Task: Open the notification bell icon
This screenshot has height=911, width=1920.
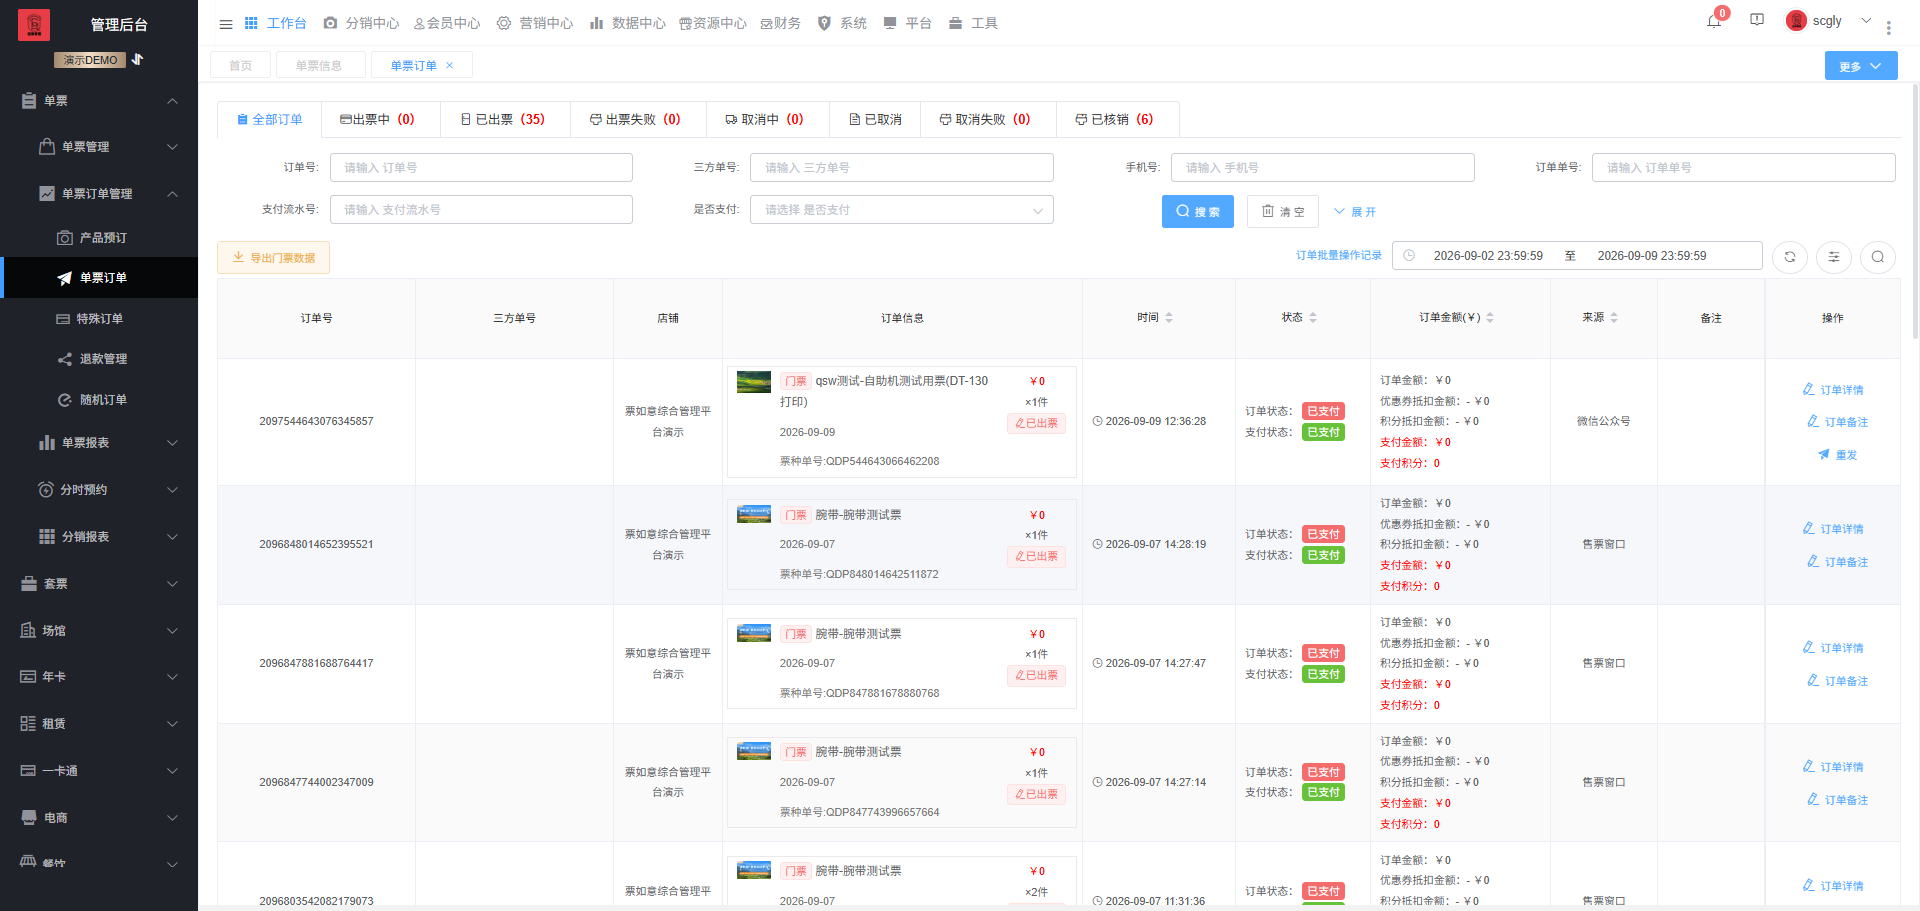Action: pos(1714,21)
